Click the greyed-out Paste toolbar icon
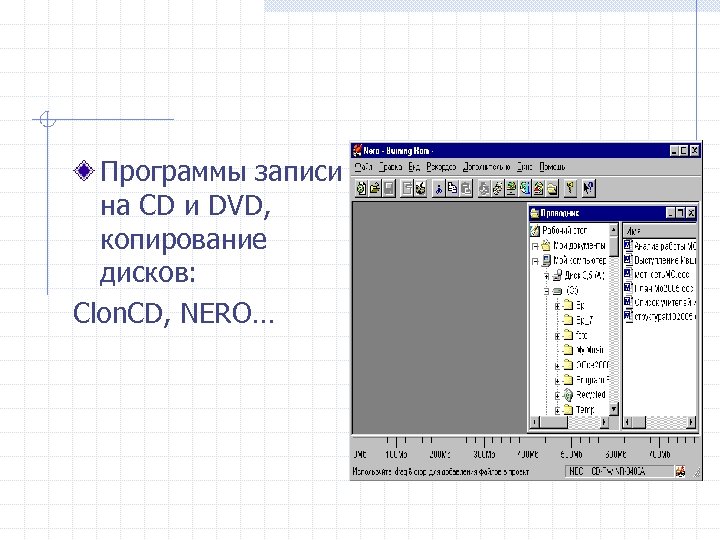Image resolution: width=720 pixels, height=540 pixels. (466, 188)
